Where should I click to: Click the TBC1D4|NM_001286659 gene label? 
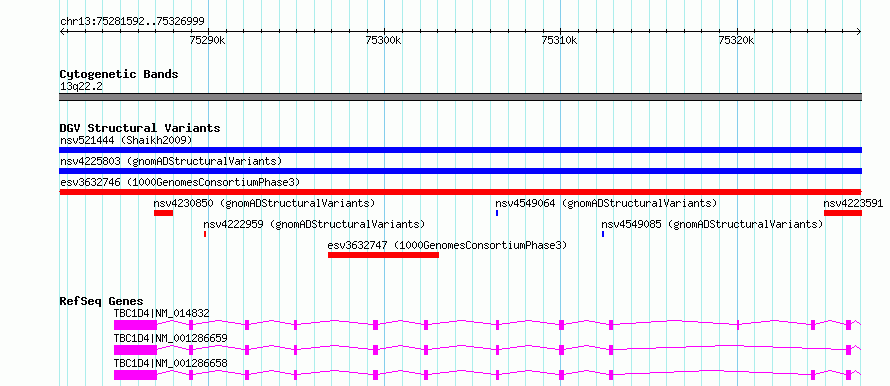point(171,338)
